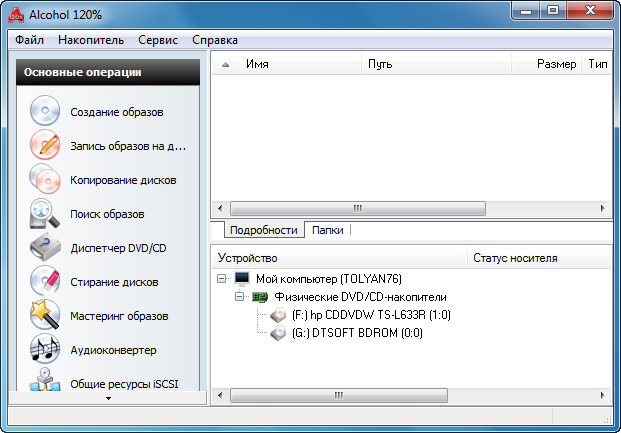Image resolution: width=621 pixels, height=433 pixels.
Task: Click the Стирание дисков eraser icon
Action: [x=45, y=281]
